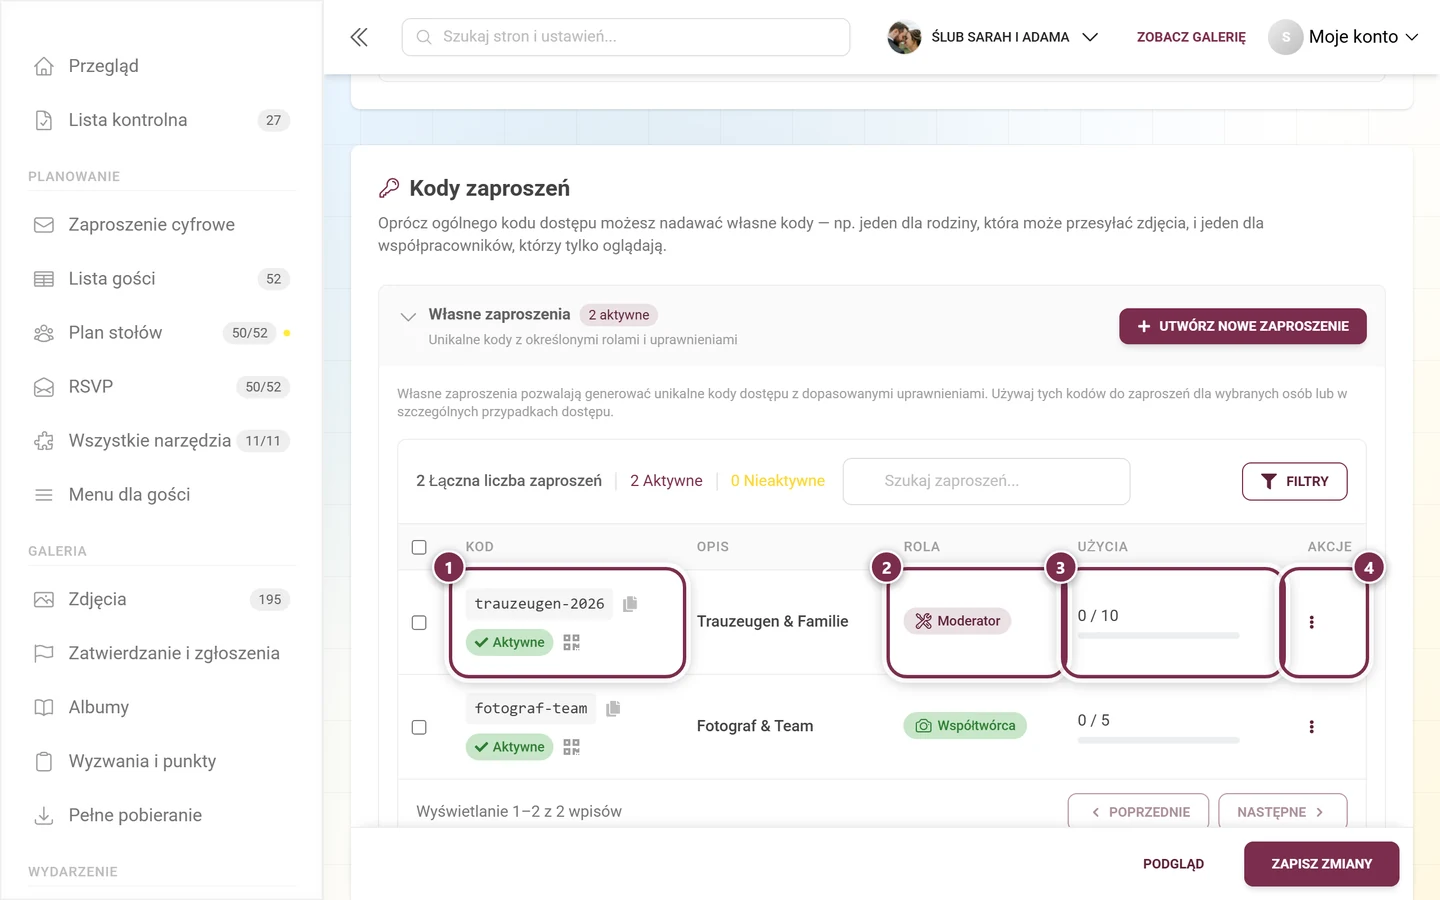
Task: Open the Ślub Sarah i Adama dropdown
Action: (993, 37)
